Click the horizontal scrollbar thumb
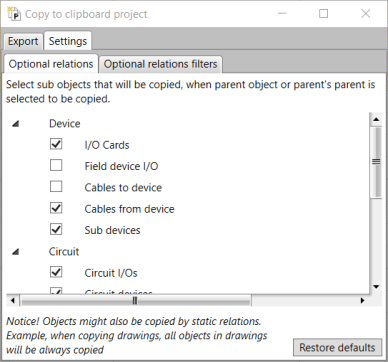388x362 pixels. 135,301
